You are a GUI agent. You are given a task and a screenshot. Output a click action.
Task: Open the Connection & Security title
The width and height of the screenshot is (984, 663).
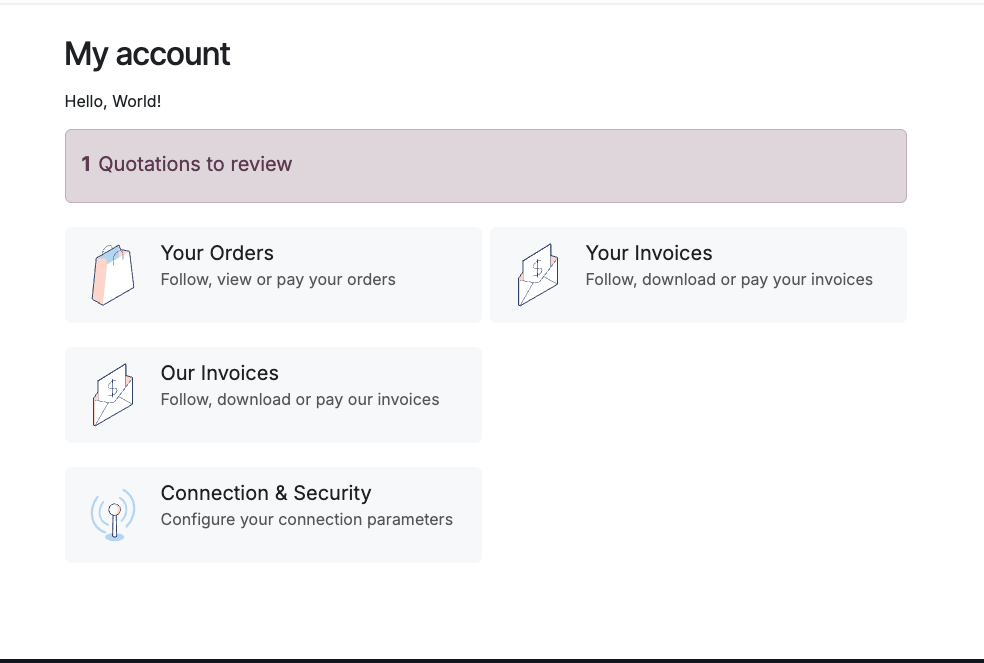pyautogui.click(x=266, y=493)
